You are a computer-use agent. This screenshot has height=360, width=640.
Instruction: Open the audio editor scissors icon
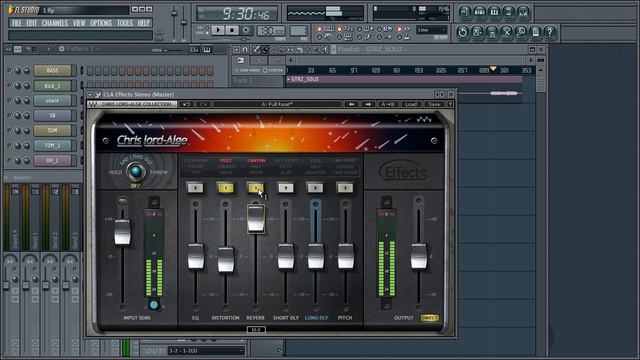click(x=507, y=32)
